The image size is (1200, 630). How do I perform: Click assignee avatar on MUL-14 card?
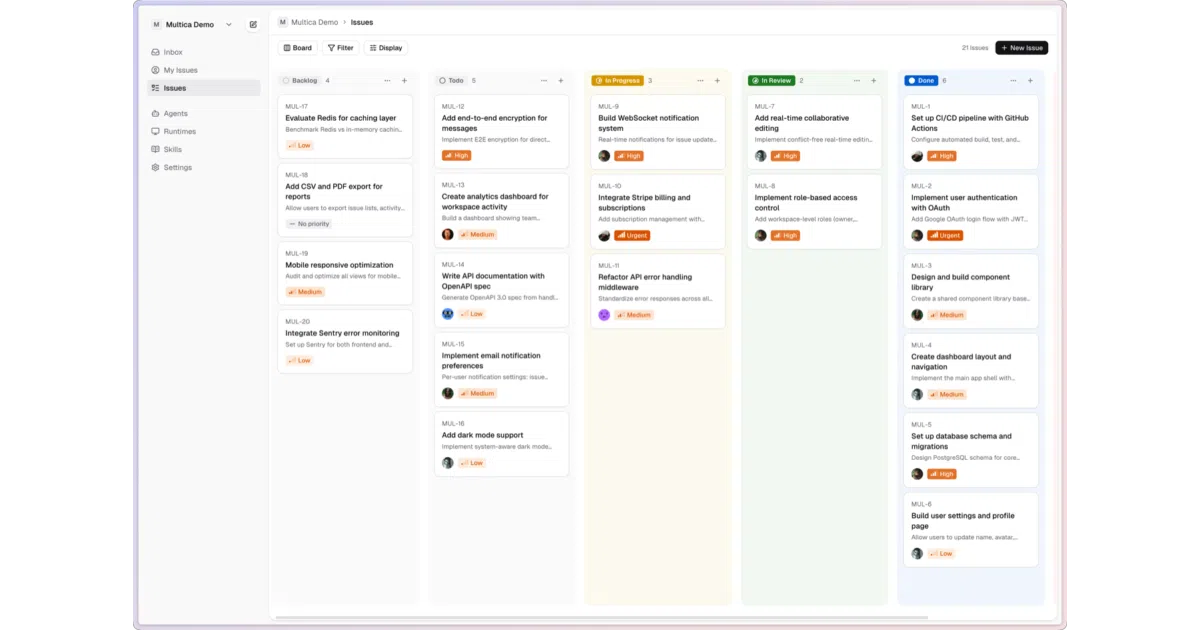(448, 314)
